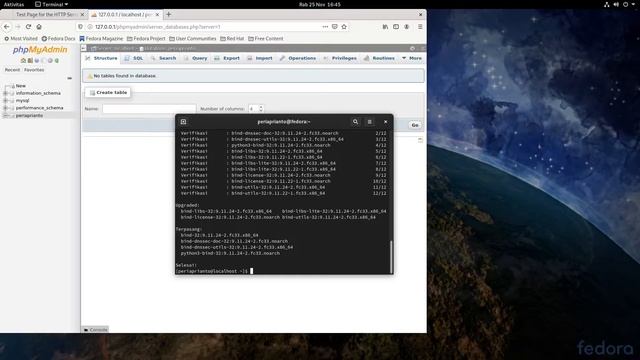Screen dimensions: 640x360
Task: Open the Export tab
Action: click(227, 58)
